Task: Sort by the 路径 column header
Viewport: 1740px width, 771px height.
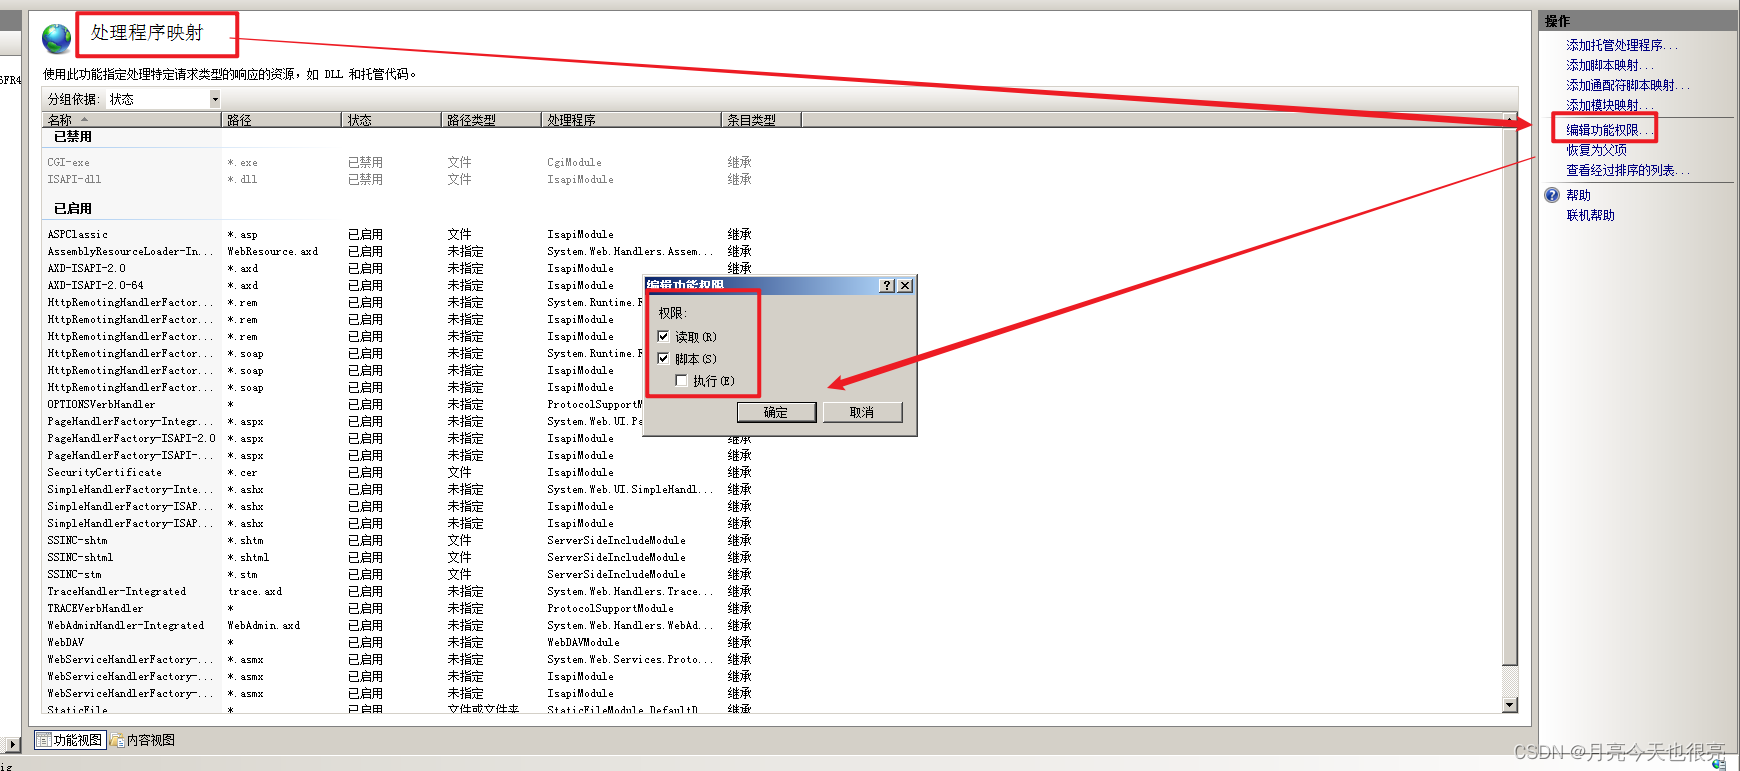Action: coord(281,120)
